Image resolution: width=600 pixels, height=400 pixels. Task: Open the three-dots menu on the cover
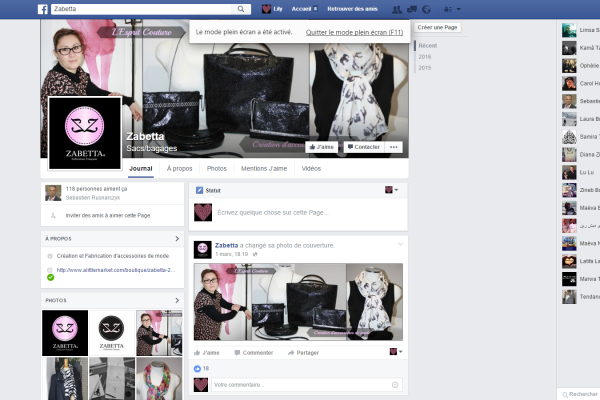coord(394,147)
